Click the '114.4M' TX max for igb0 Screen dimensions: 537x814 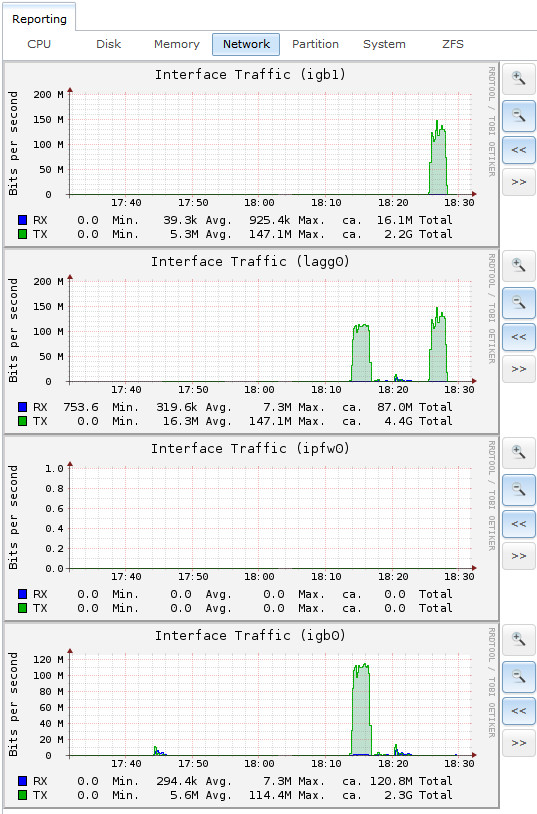pyautogui.click(x=270, y=795)
